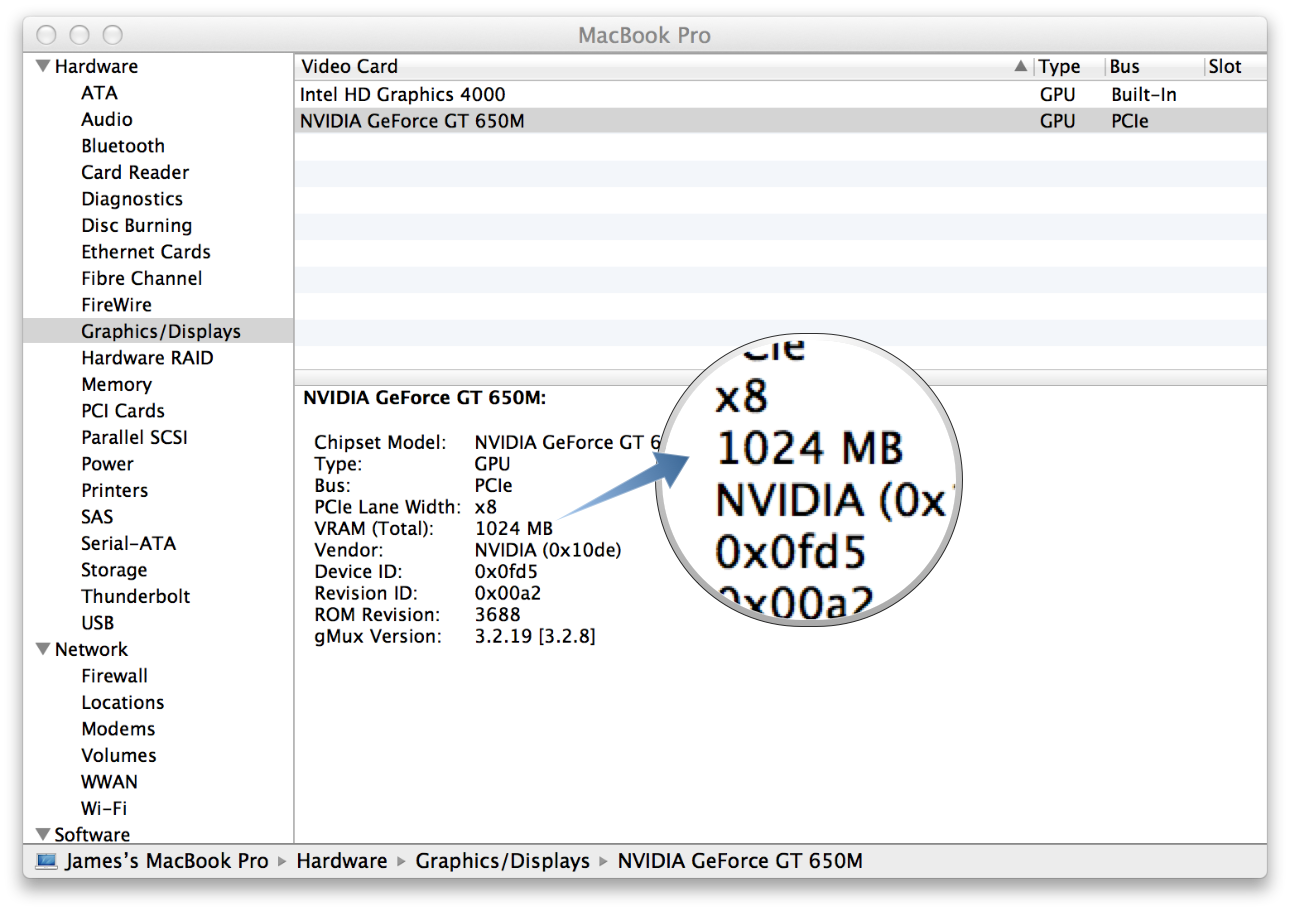Click Hardware in the path bar

coord(342,861)
